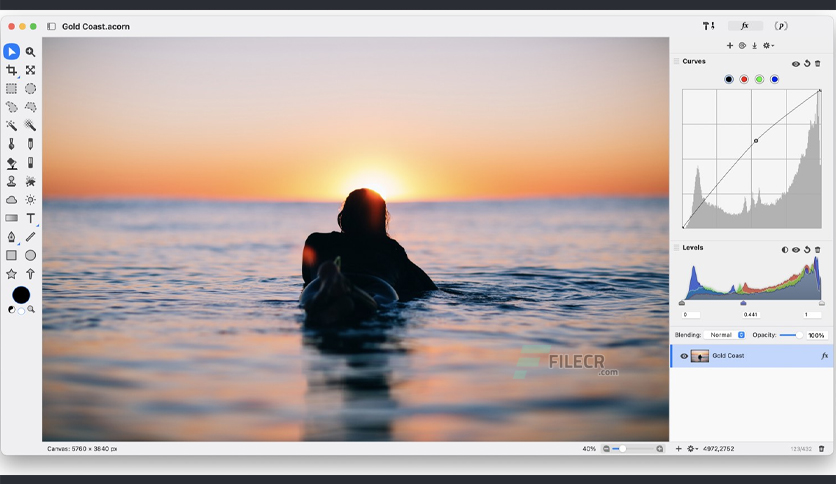Reset the Curves filter
836x484 pixels.
807,63
